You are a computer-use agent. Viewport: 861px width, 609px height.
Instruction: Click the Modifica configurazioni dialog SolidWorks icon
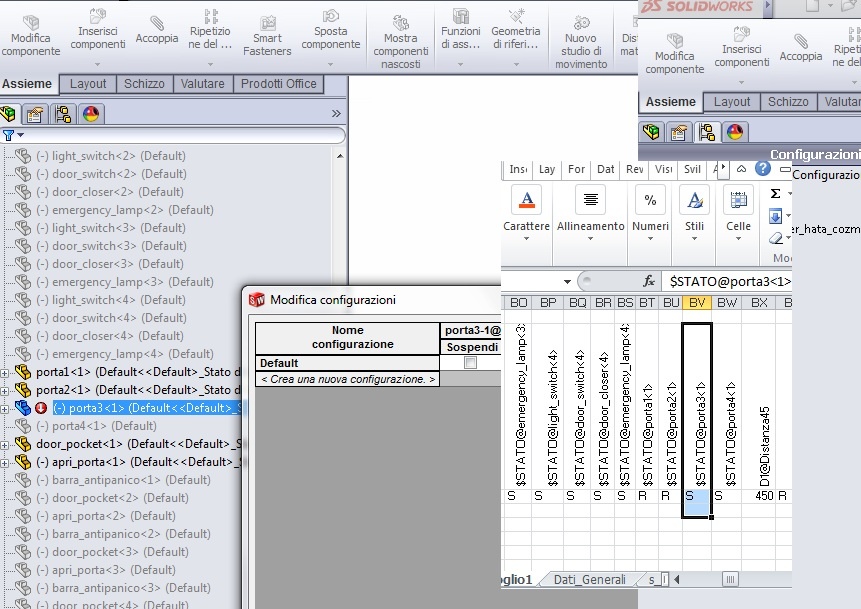tap(256, 300)
